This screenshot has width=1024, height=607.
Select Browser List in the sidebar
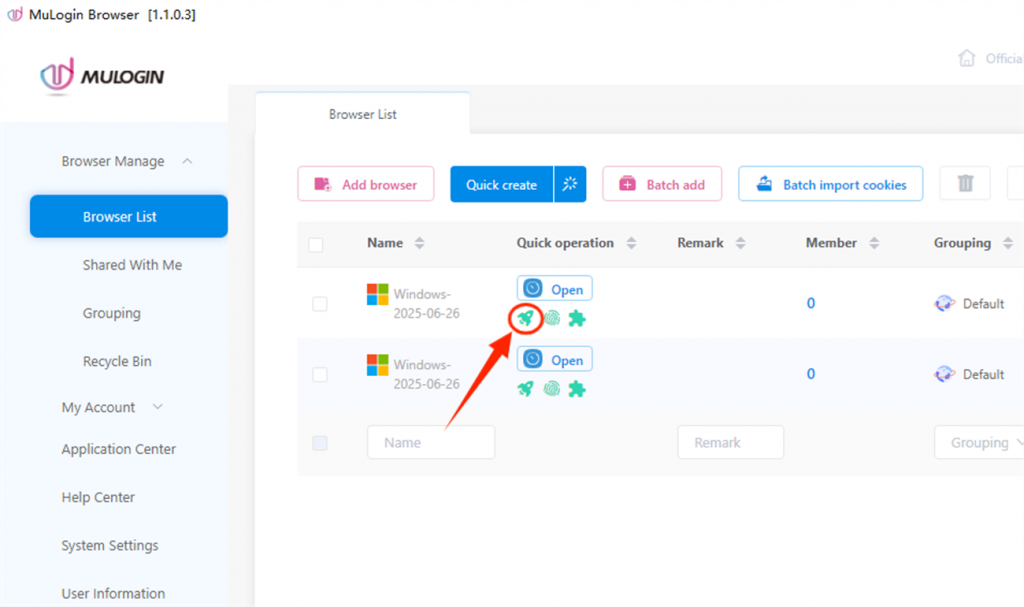coord(129,216)
